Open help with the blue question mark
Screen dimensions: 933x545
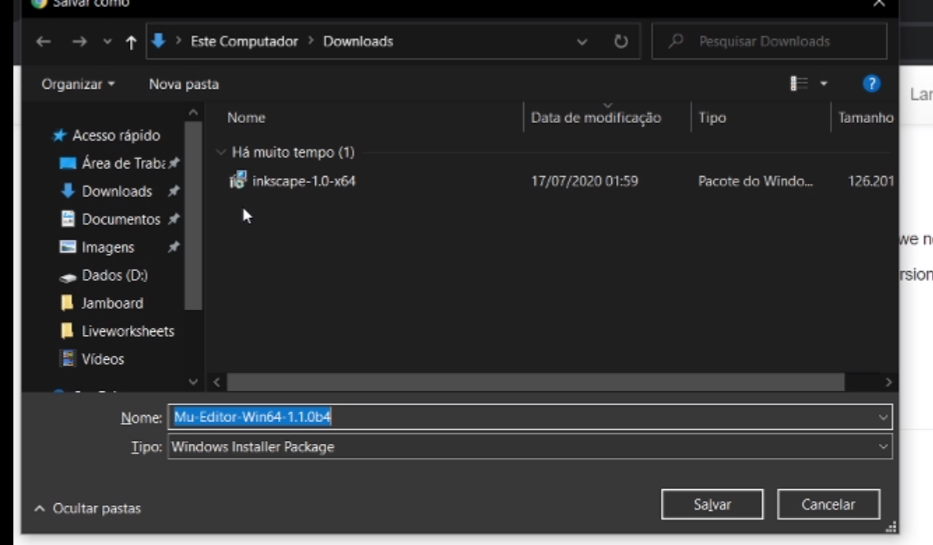point(871,84)
